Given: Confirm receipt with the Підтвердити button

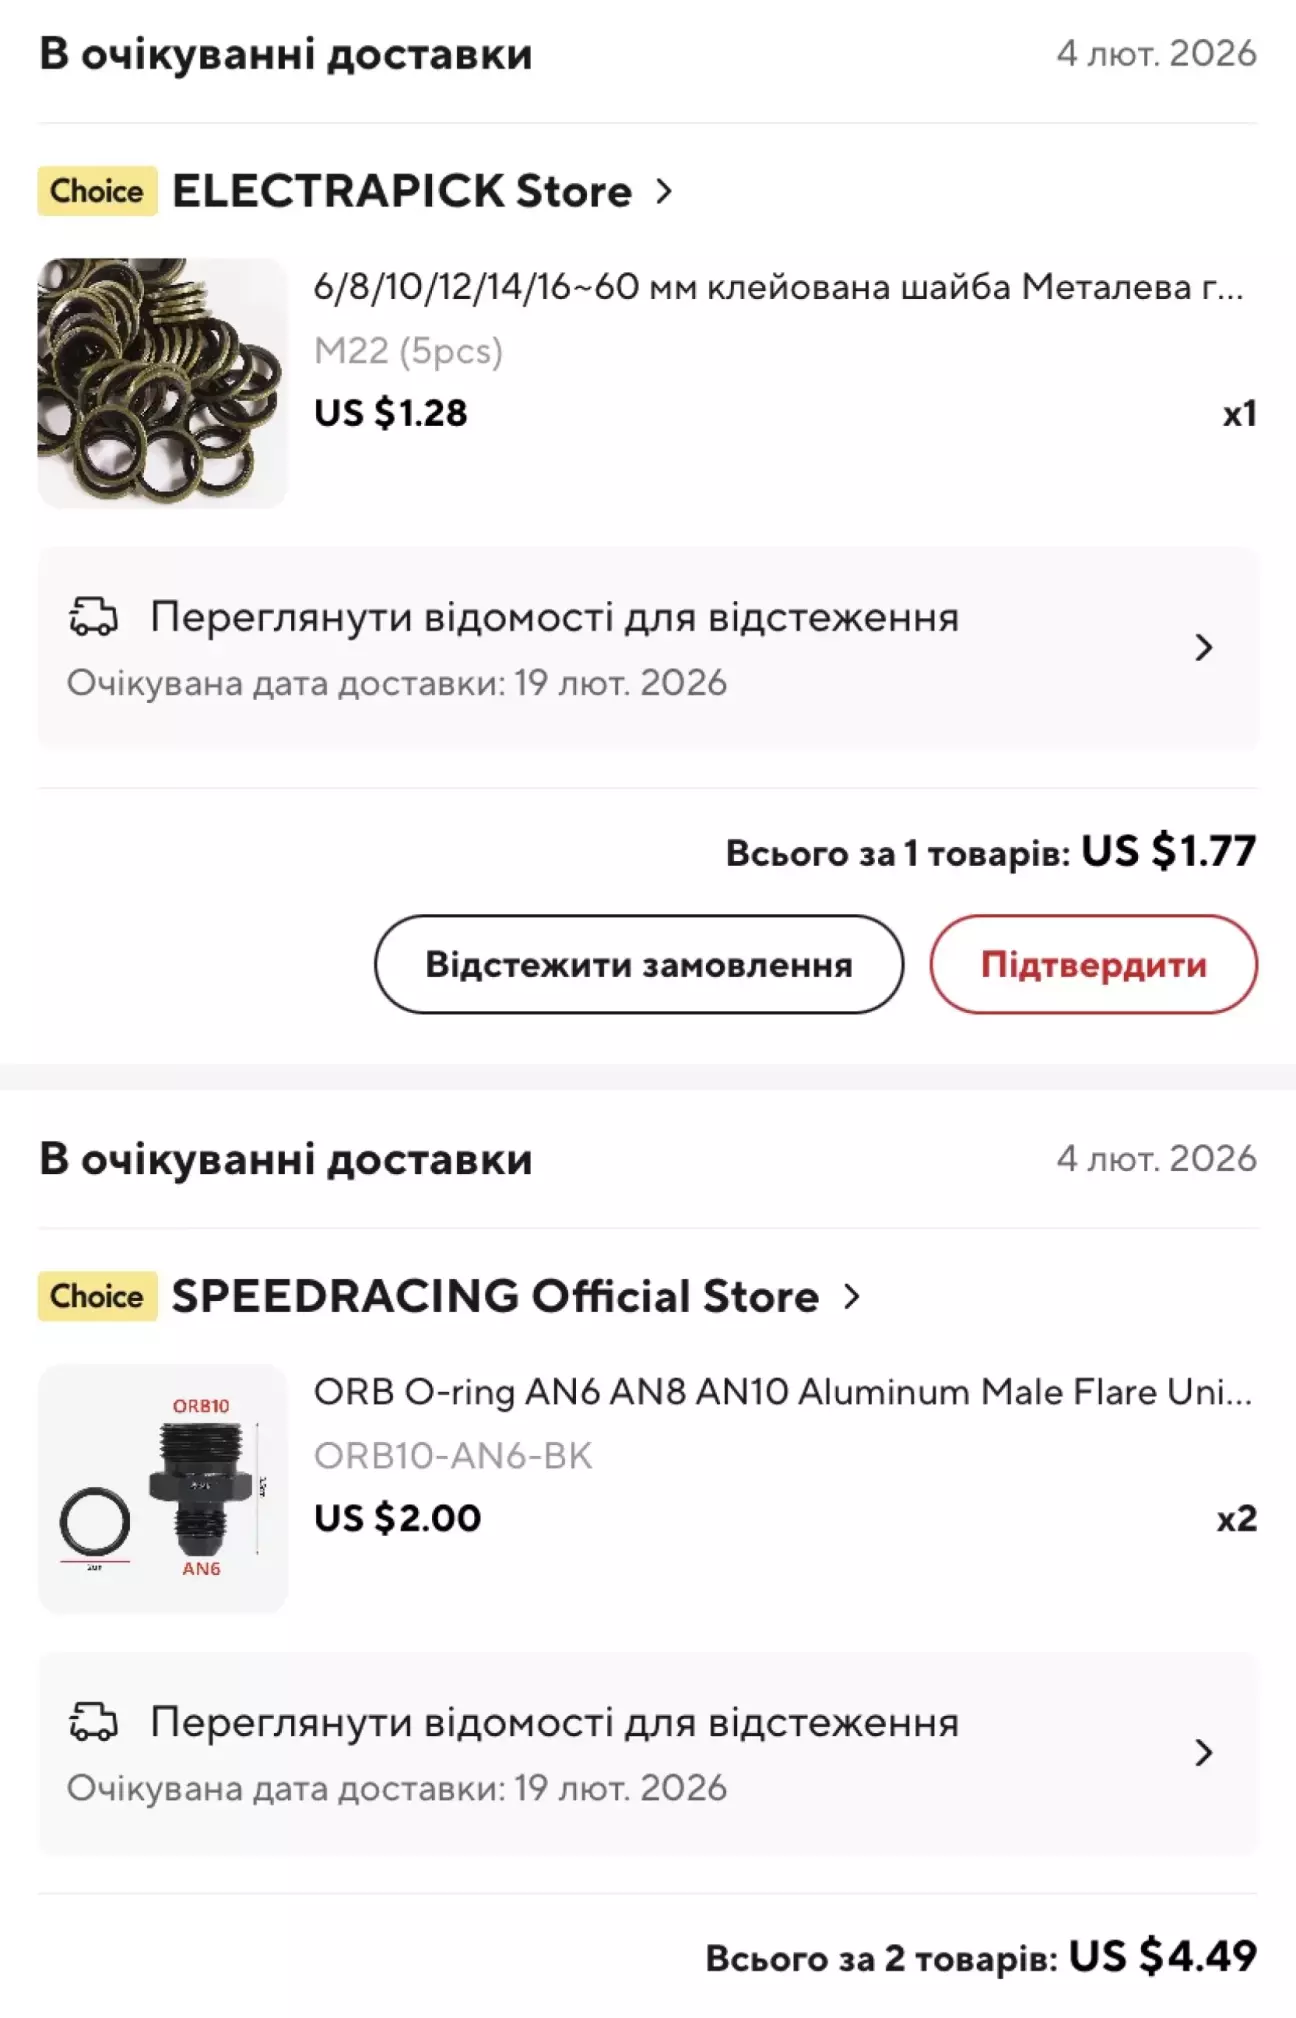Looking at the screenshot, I should [x=1093, y=964].
